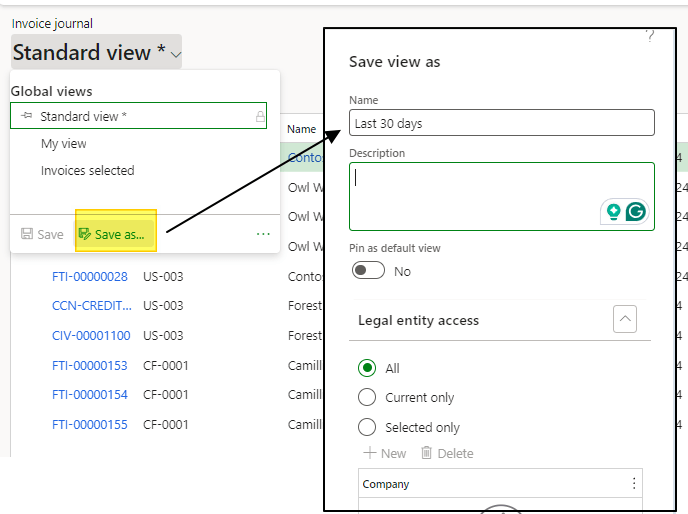Select the Selected only radio button
The image size is (688, 514).
367,427
